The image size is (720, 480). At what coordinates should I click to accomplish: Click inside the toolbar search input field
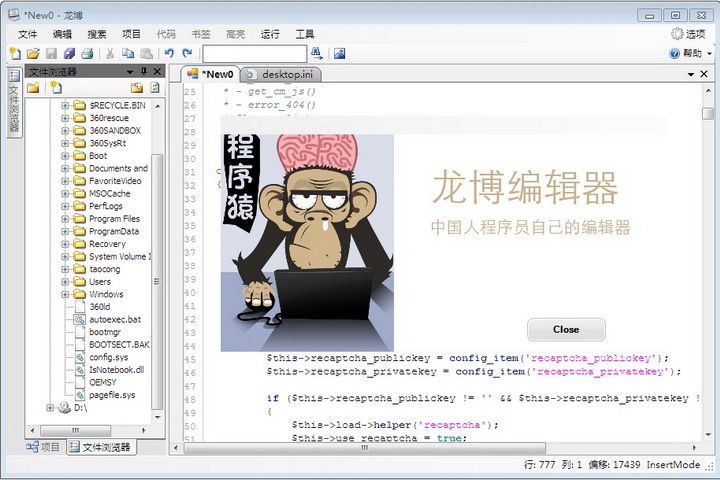tap(254, 53)
